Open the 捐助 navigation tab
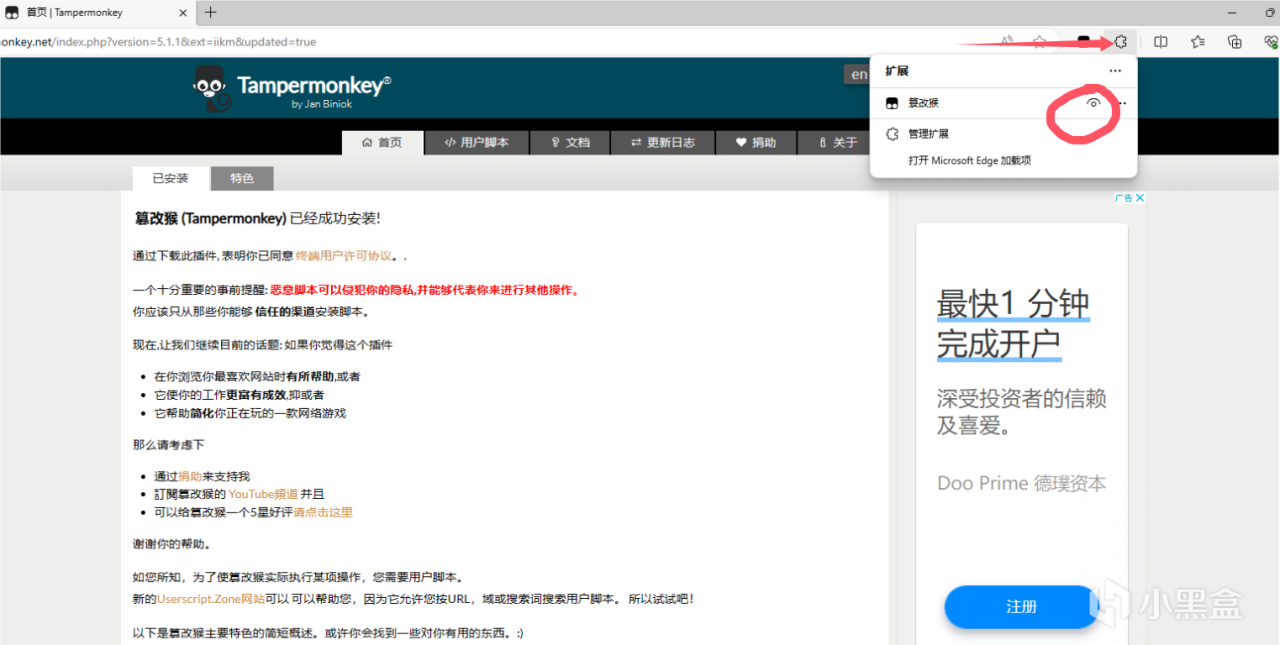This screenshot has height=645, width=1280. coord(755,142)
